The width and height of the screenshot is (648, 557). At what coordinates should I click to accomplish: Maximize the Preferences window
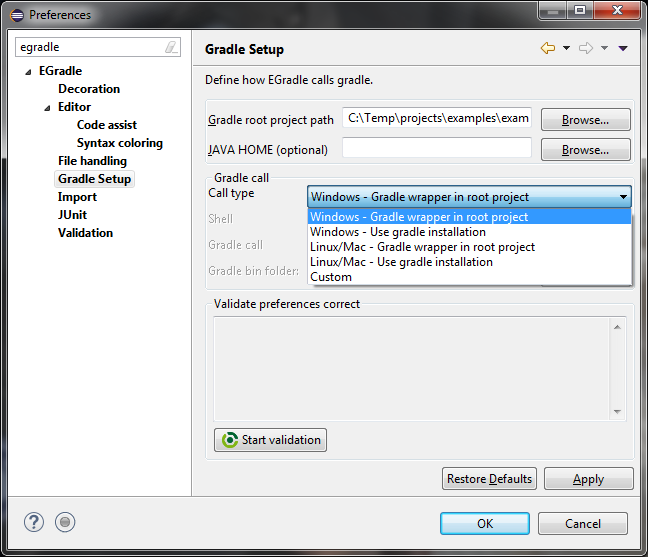pyautogui.click(x=580, y=10)
